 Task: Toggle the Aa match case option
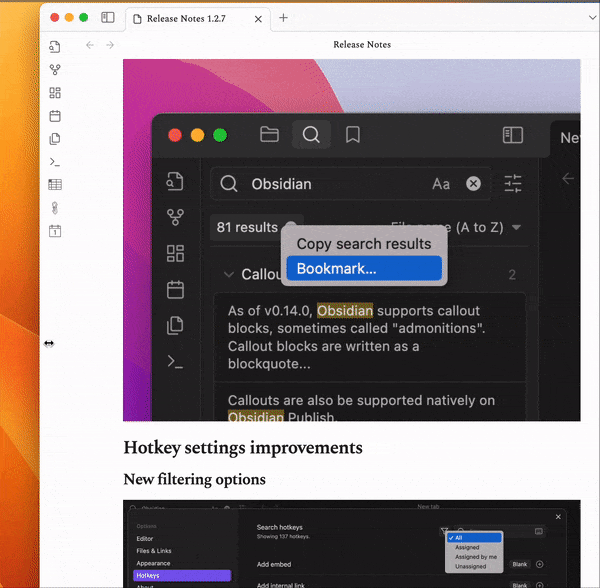(x=441, y=184)
